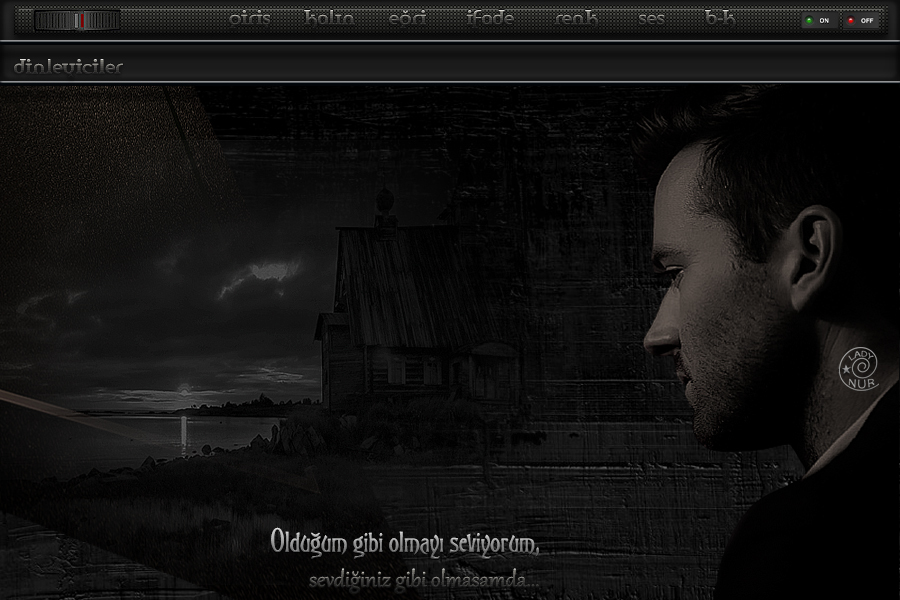900x600 pixels.
Task: Open the ses sound menu
Action: coord(651,19)
